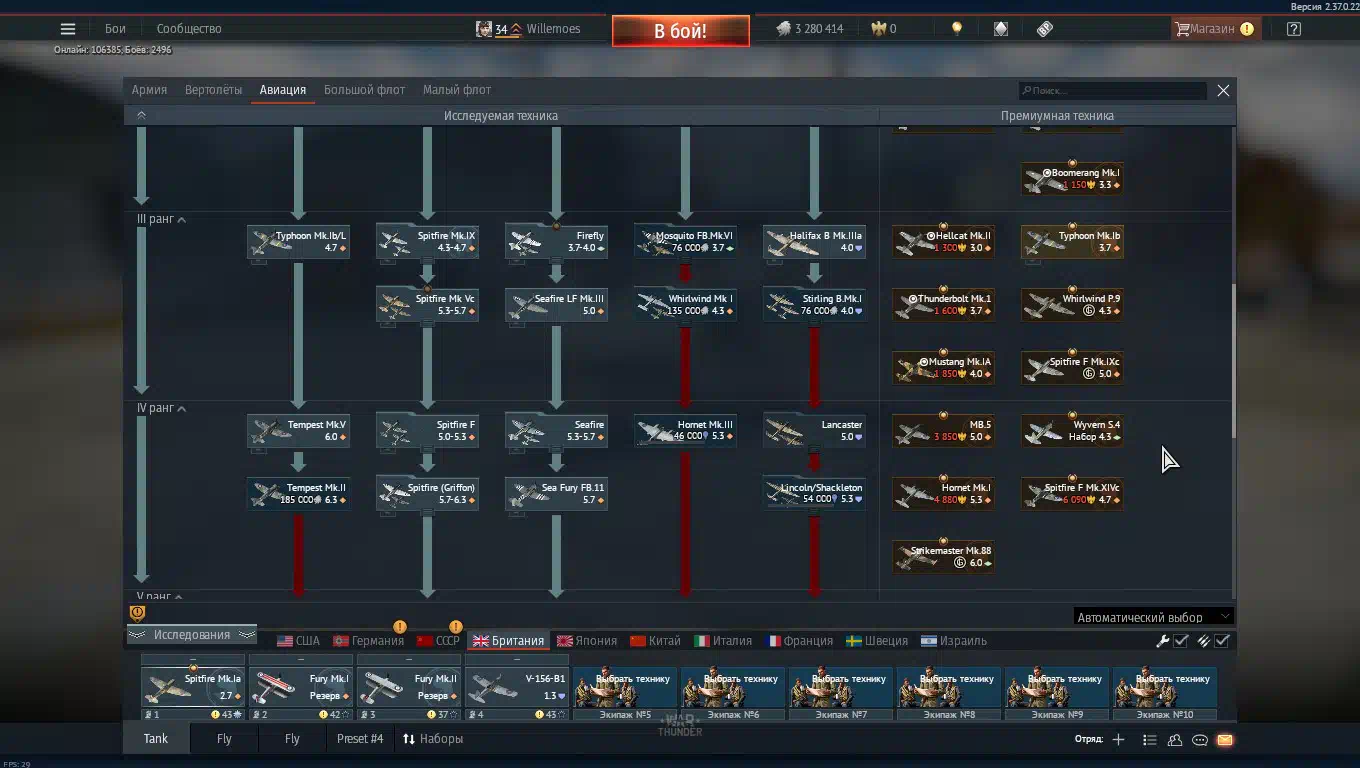Click the Поиск search field
1360x768 pixels.
[x=1112, y=90]
